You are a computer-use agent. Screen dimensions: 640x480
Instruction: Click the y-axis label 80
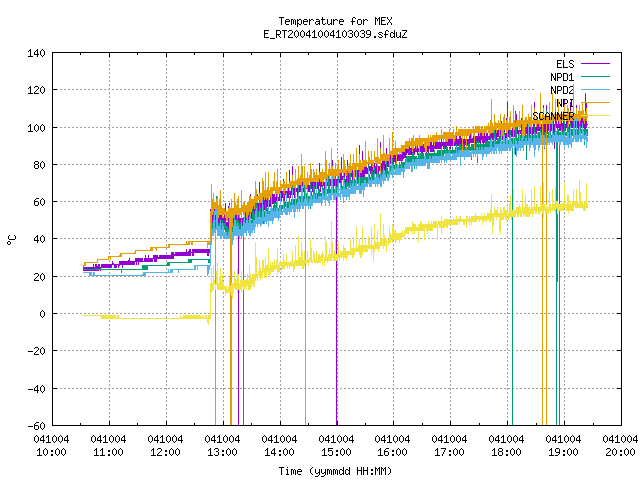pos(39,165)
